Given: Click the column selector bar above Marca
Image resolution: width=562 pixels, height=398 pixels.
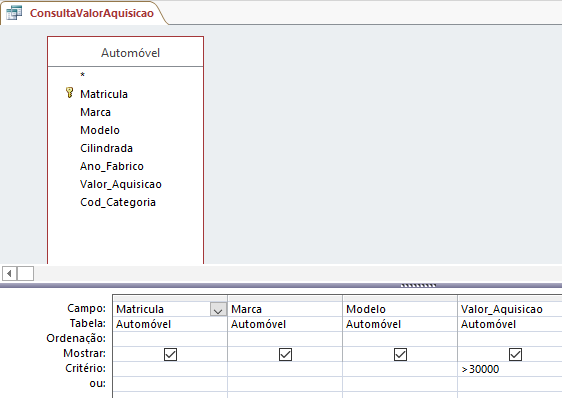Looking at the screenshot, I should point(285,298).
